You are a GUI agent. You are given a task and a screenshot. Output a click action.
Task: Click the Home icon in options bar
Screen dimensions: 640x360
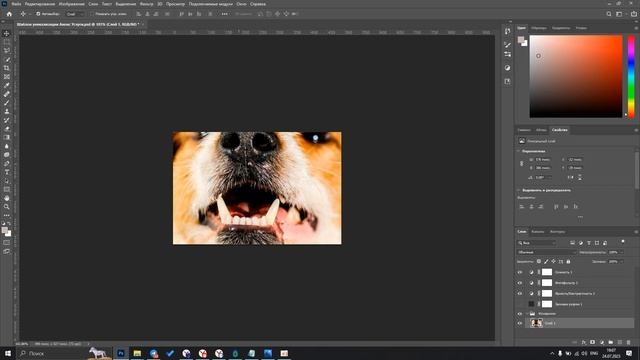click(9, 14)
